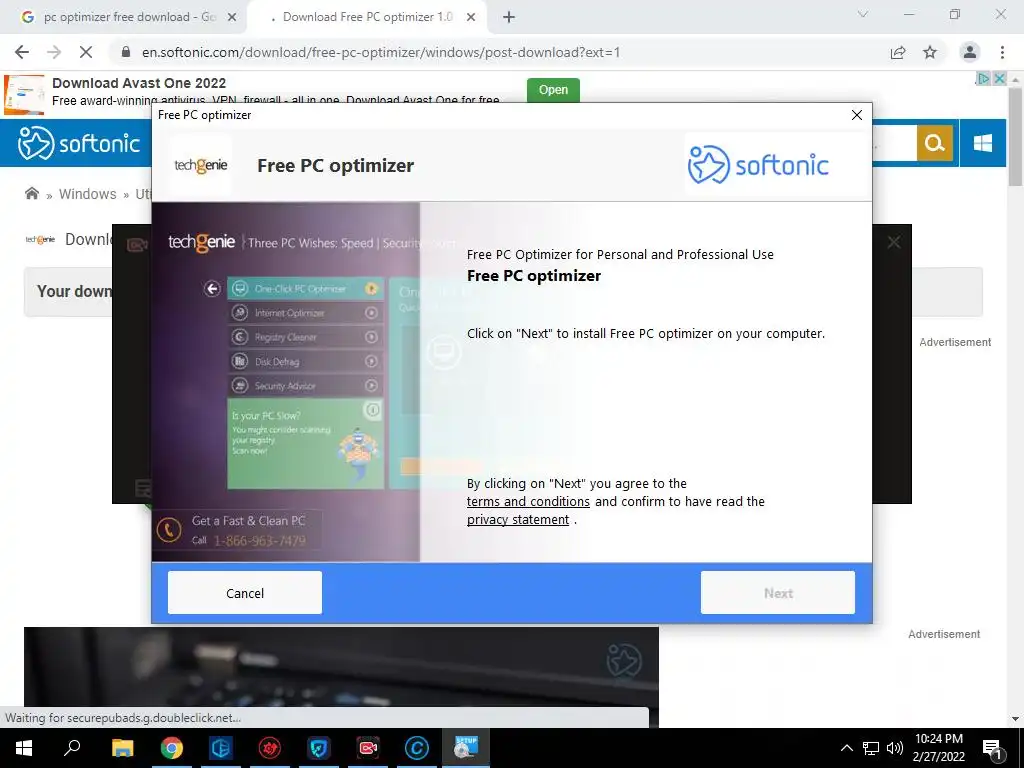The height and width of the screenshot is (768, 1024).
Task: Click the Softonic logo in installer header
Action: point(758,165)
